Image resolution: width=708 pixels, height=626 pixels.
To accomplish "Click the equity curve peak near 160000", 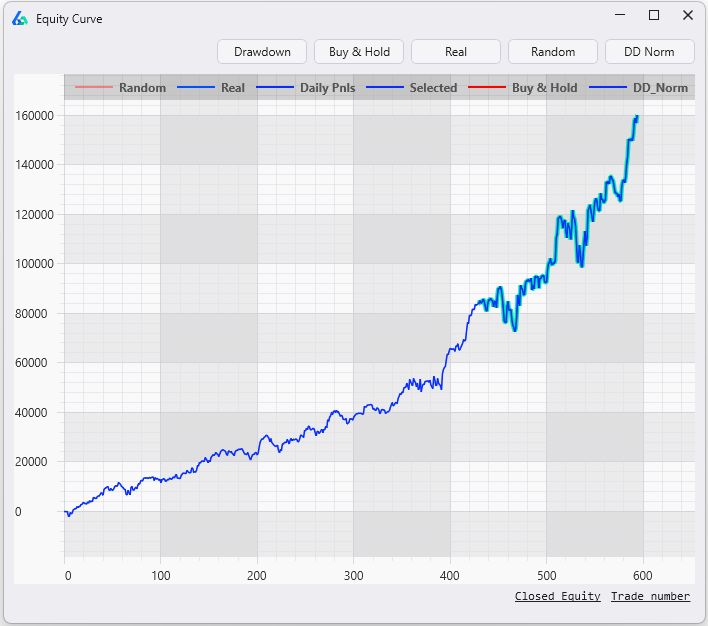I will coord(636,117).
